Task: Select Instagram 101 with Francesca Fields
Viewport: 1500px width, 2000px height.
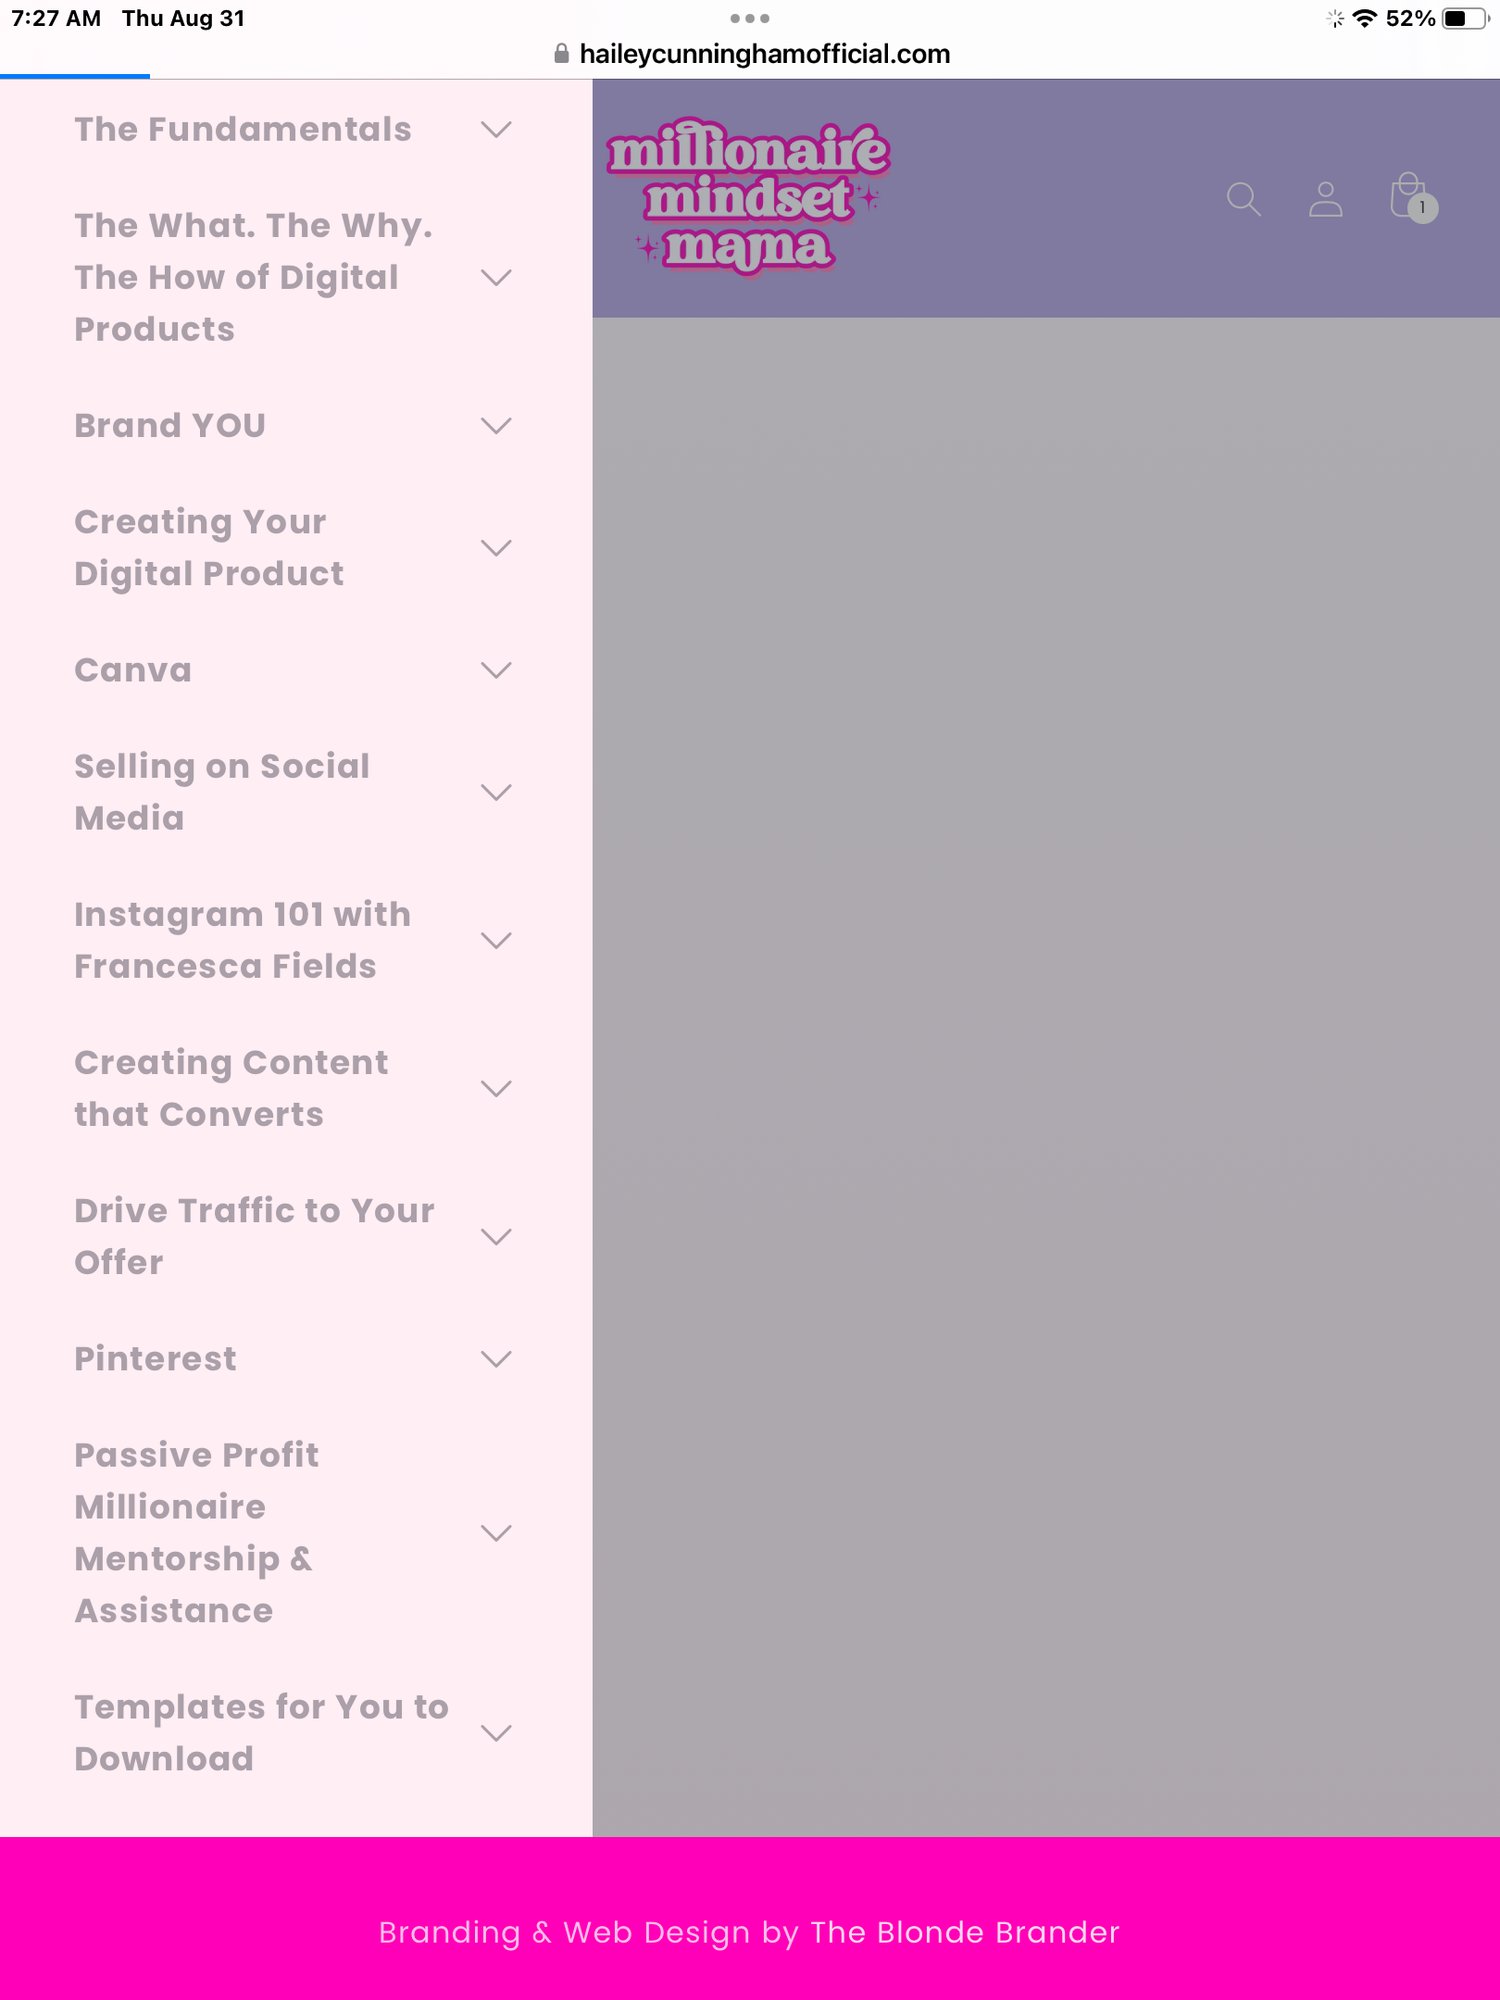Action: tap(242, 940)
